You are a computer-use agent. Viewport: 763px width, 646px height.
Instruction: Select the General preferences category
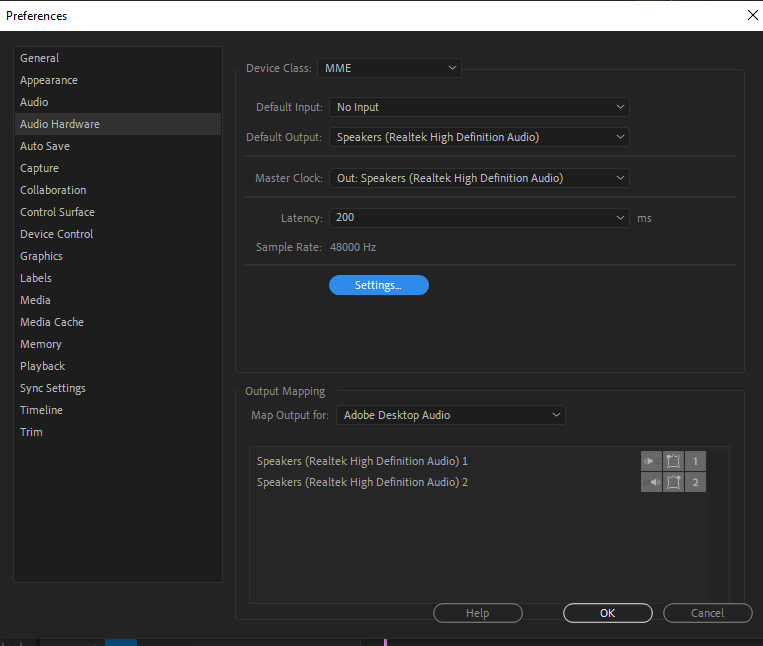[118, 58]
